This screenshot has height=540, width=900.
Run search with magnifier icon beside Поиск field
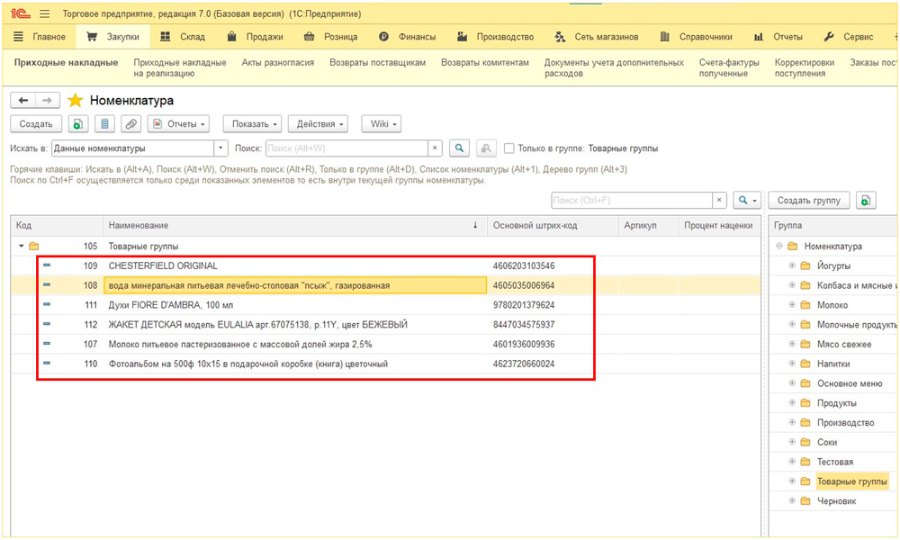tap(459, 148)
